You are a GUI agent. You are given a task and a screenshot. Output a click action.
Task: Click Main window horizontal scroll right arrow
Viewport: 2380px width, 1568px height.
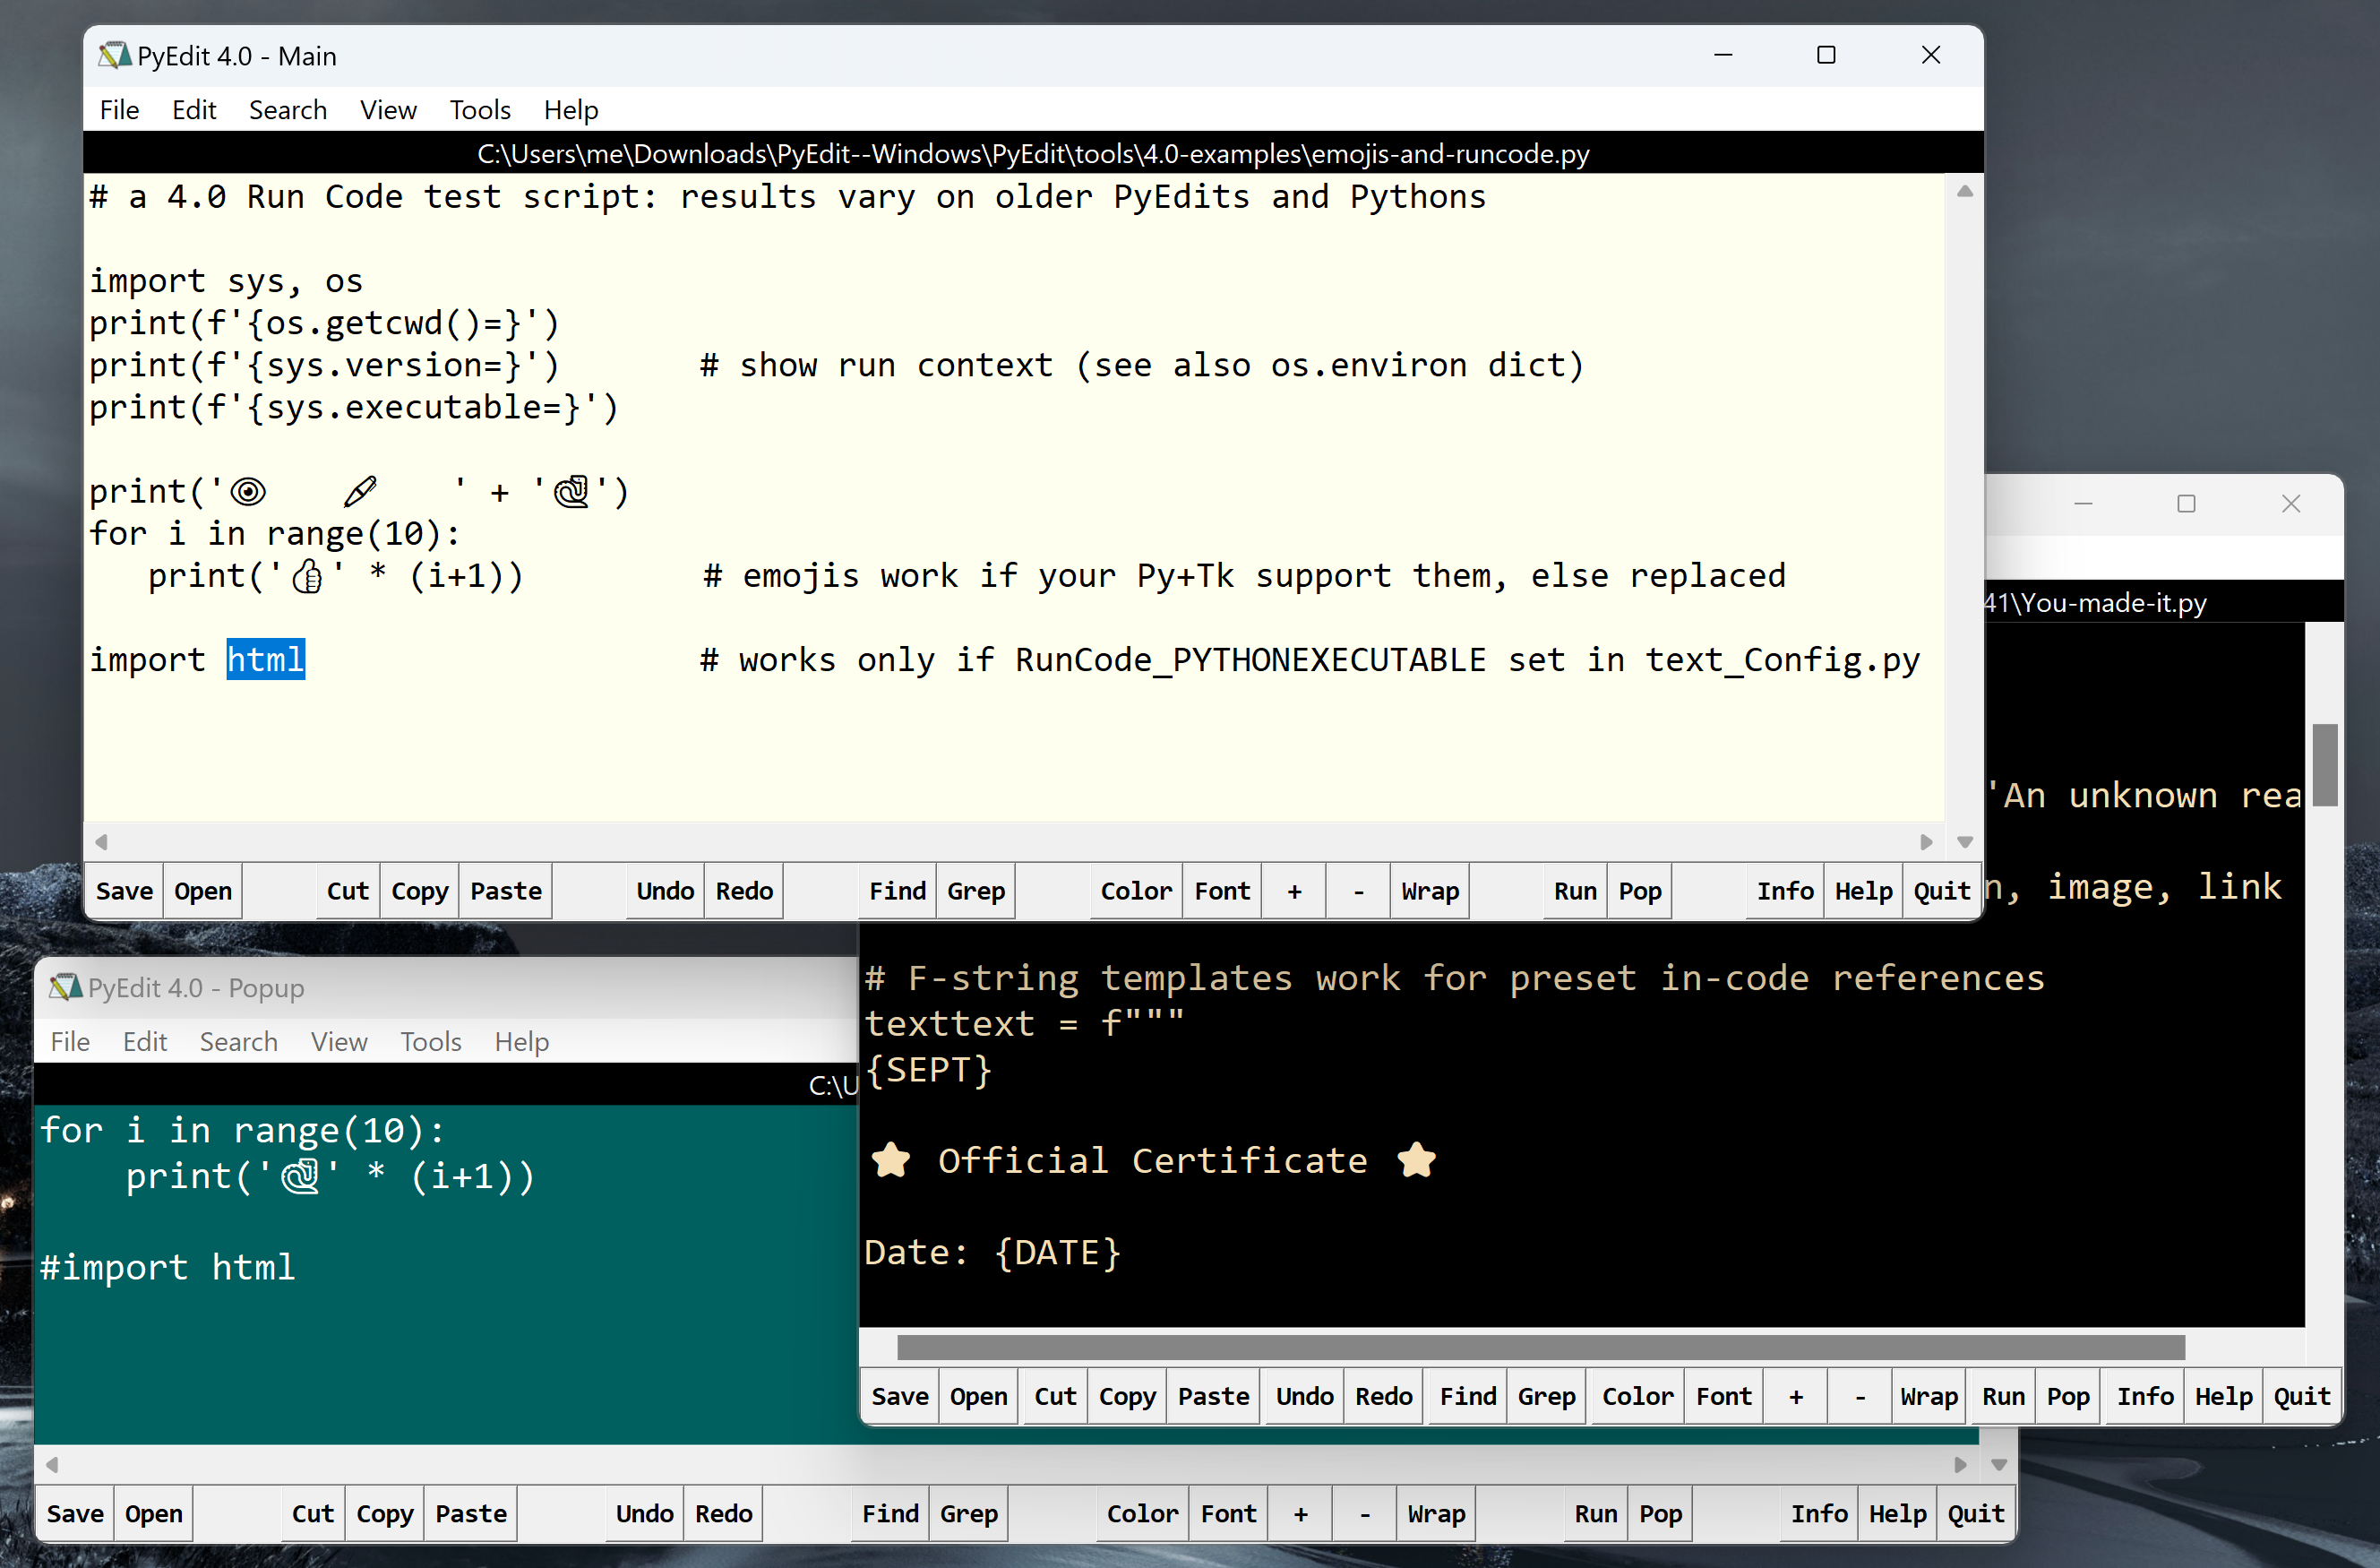(1926, 842)
